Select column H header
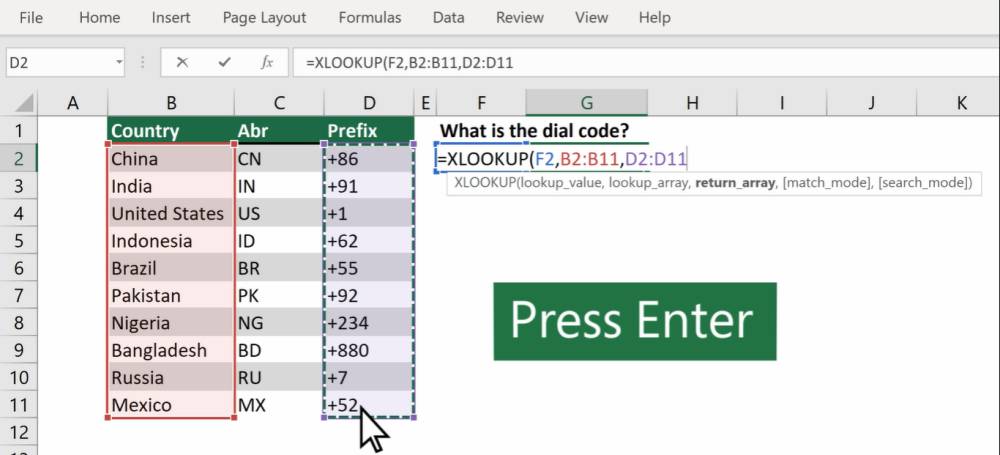This screenshot has width=1000, height=455. (692, 102)
